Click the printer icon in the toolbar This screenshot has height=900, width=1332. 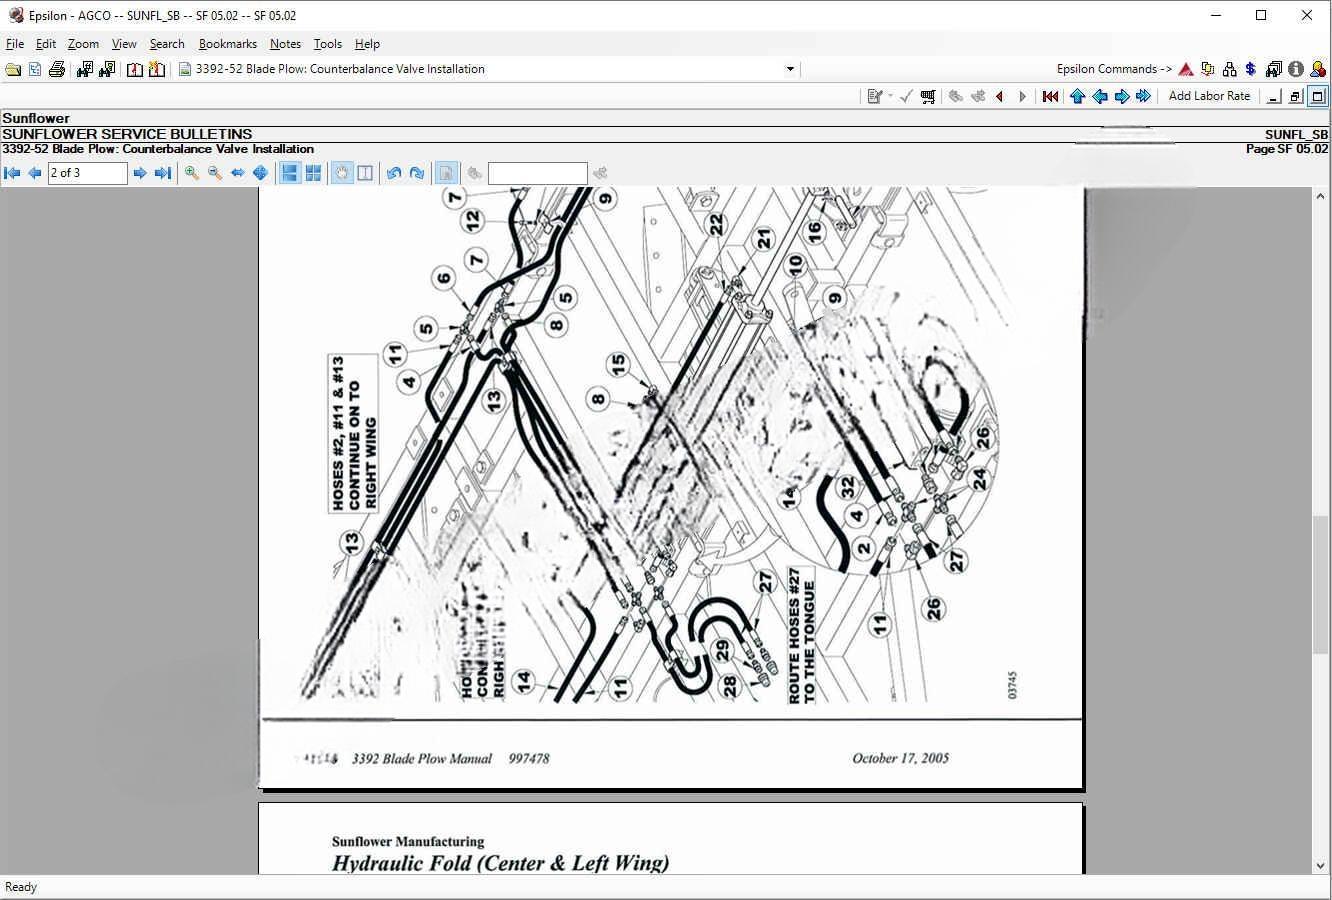pos(57,69)
